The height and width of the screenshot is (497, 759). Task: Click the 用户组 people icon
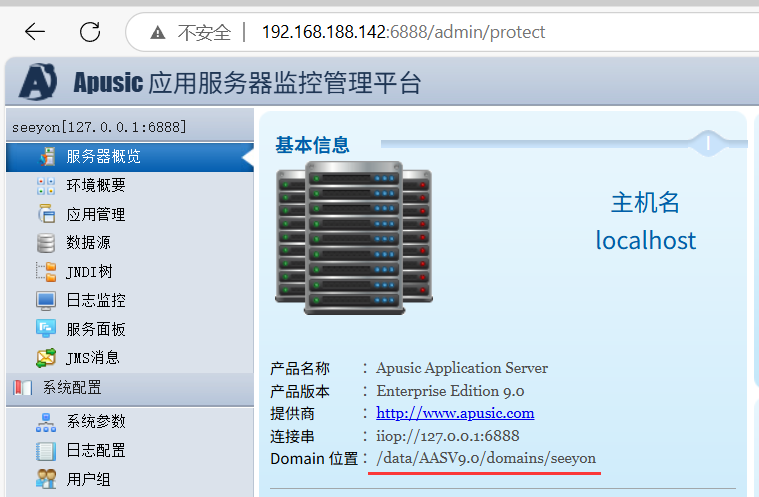(x=46, y=479)
